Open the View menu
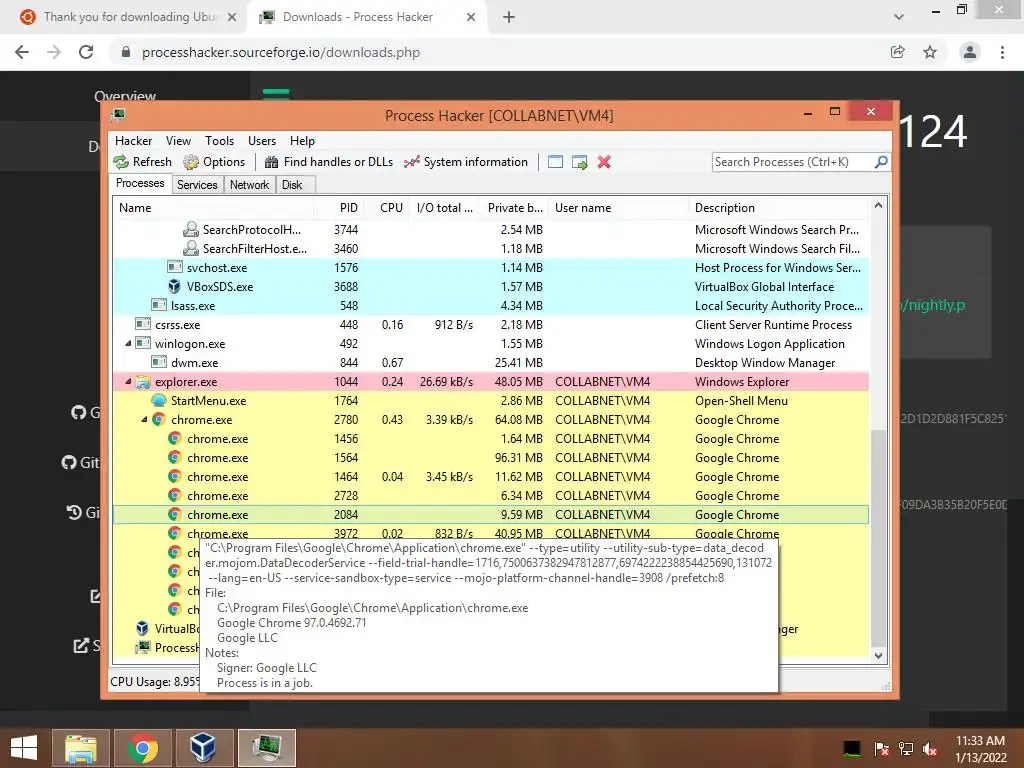This screenshot has width=1024, height=768. pyautogui.click(x=178, y=141)
